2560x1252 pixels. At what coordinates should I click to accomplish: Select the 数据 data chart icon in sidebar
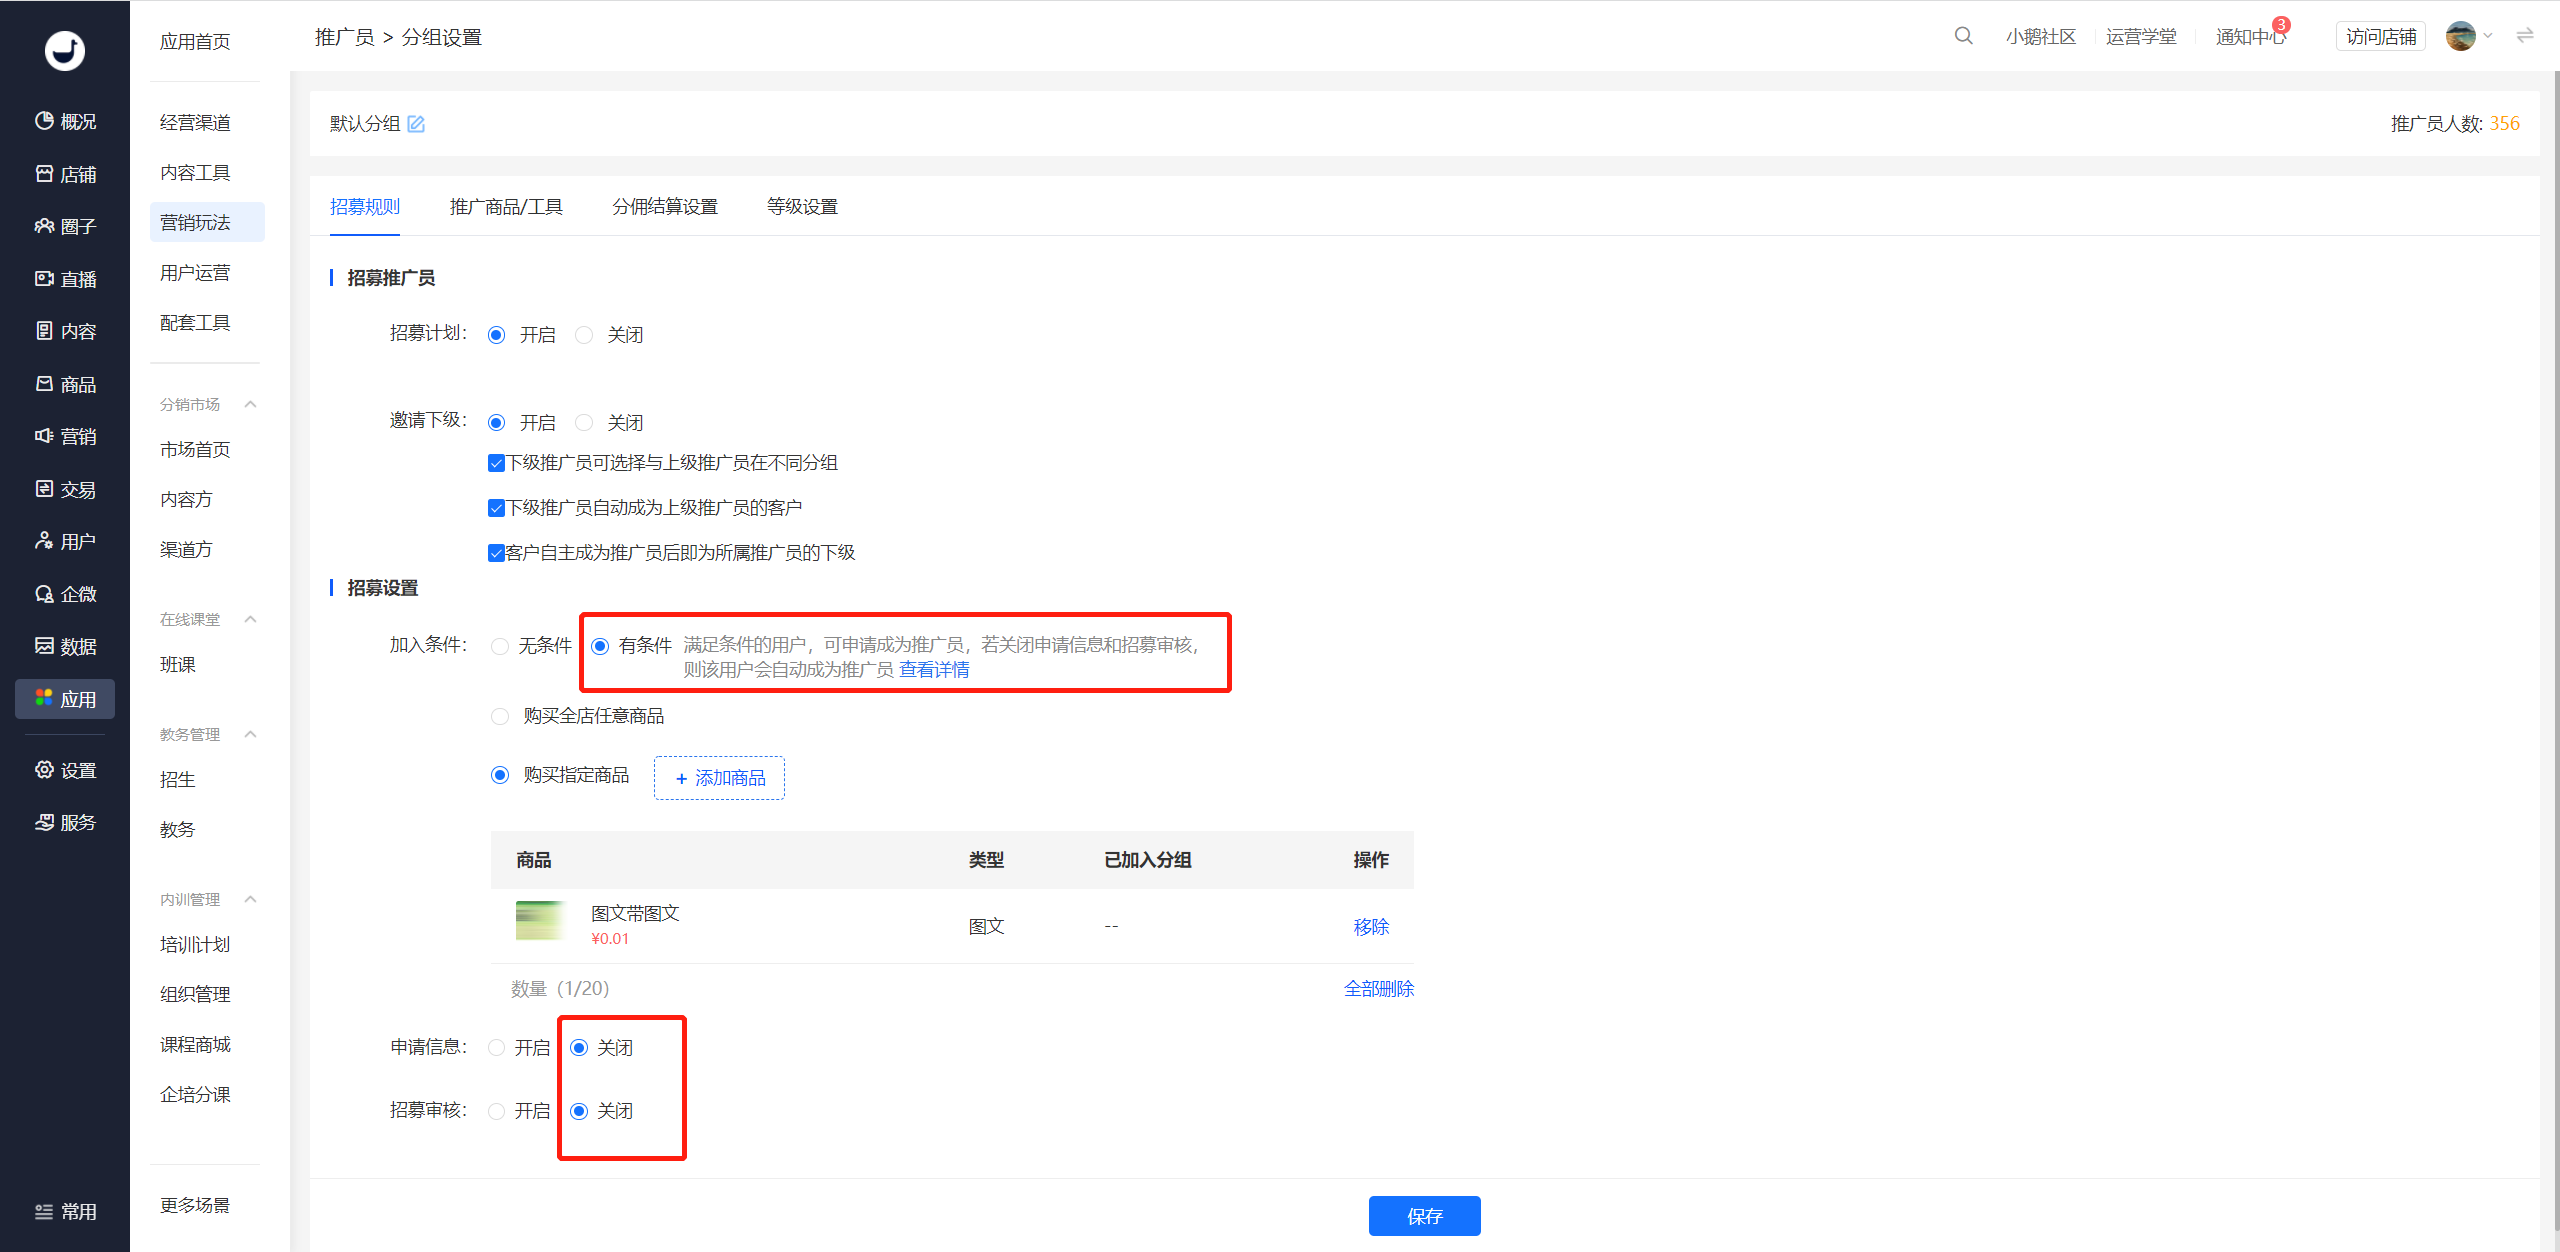point(44,646)
